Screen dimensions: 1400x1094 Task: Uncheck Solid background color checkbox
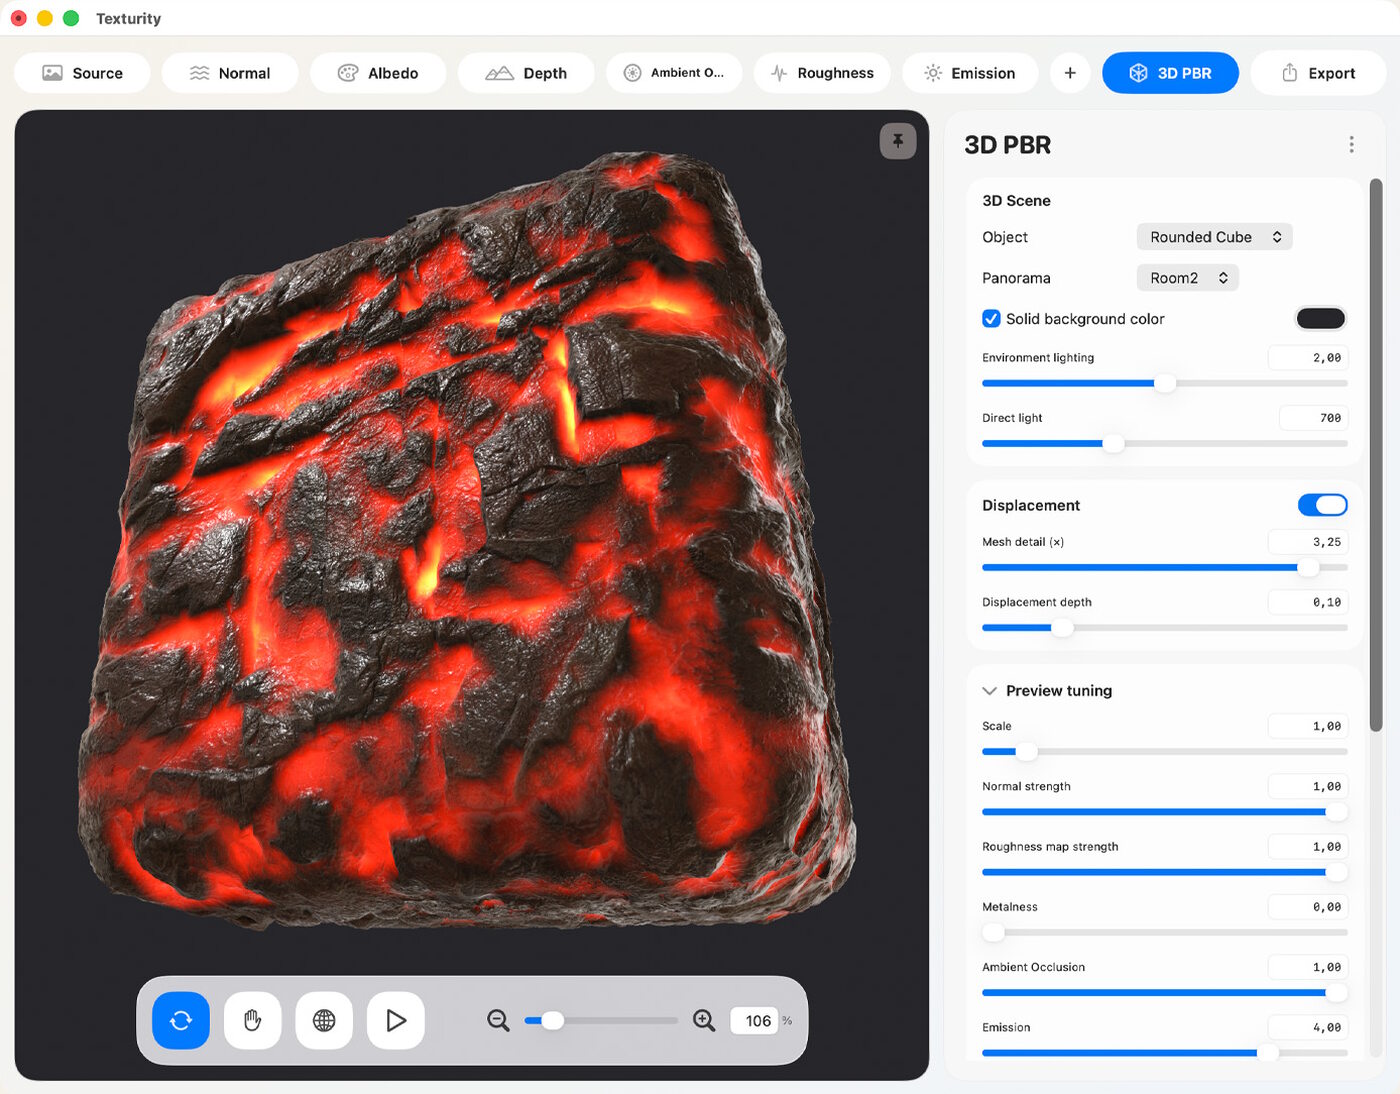991,319
